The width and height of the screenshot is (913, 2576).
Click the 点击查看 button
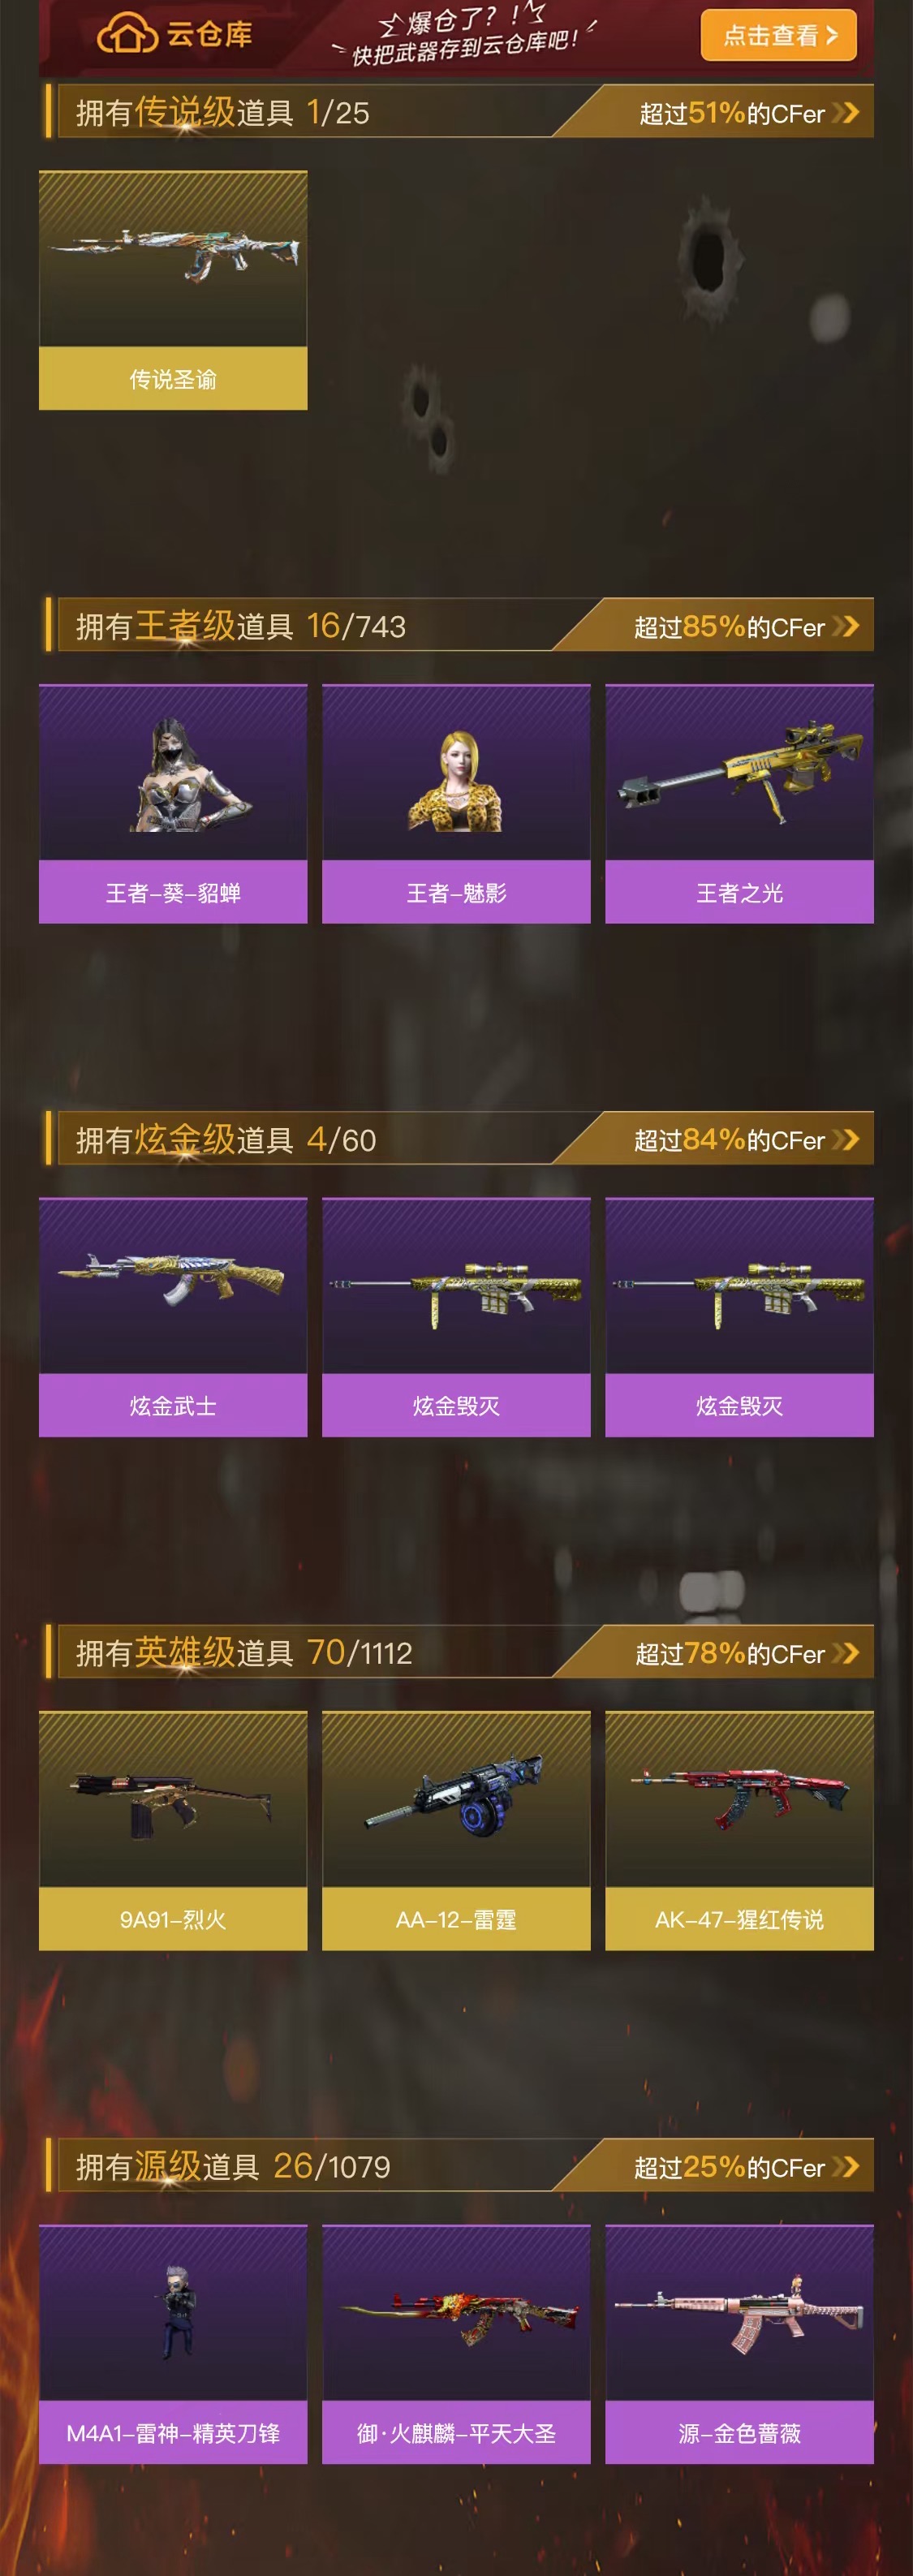[x=778, y=35]
